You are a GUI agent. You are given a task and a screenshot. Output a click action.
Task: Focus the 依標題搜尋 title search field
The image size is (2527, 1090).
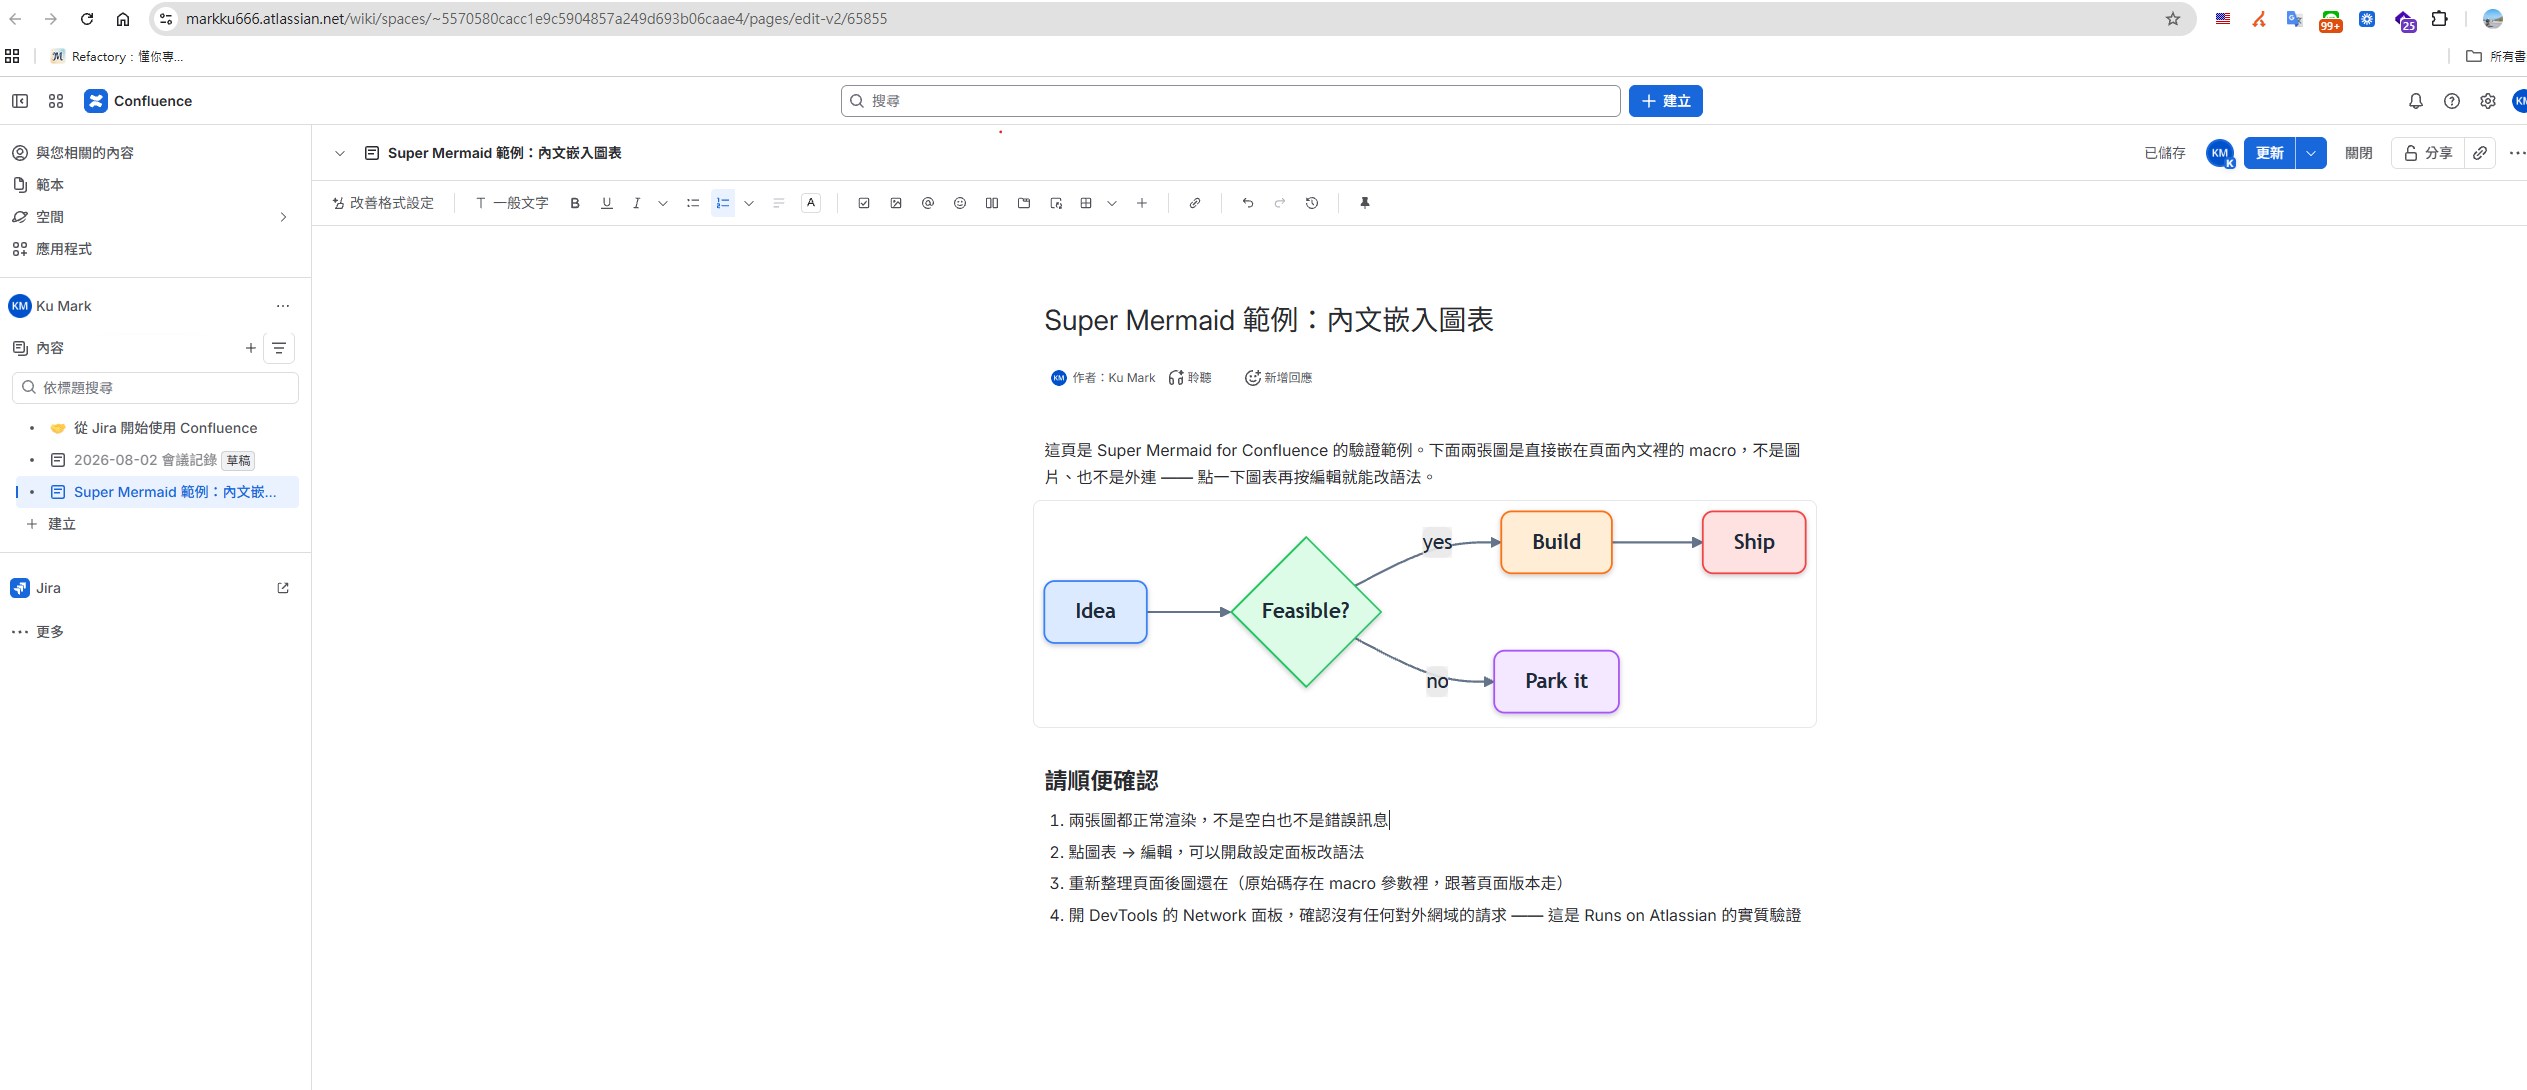pos(155,388)
